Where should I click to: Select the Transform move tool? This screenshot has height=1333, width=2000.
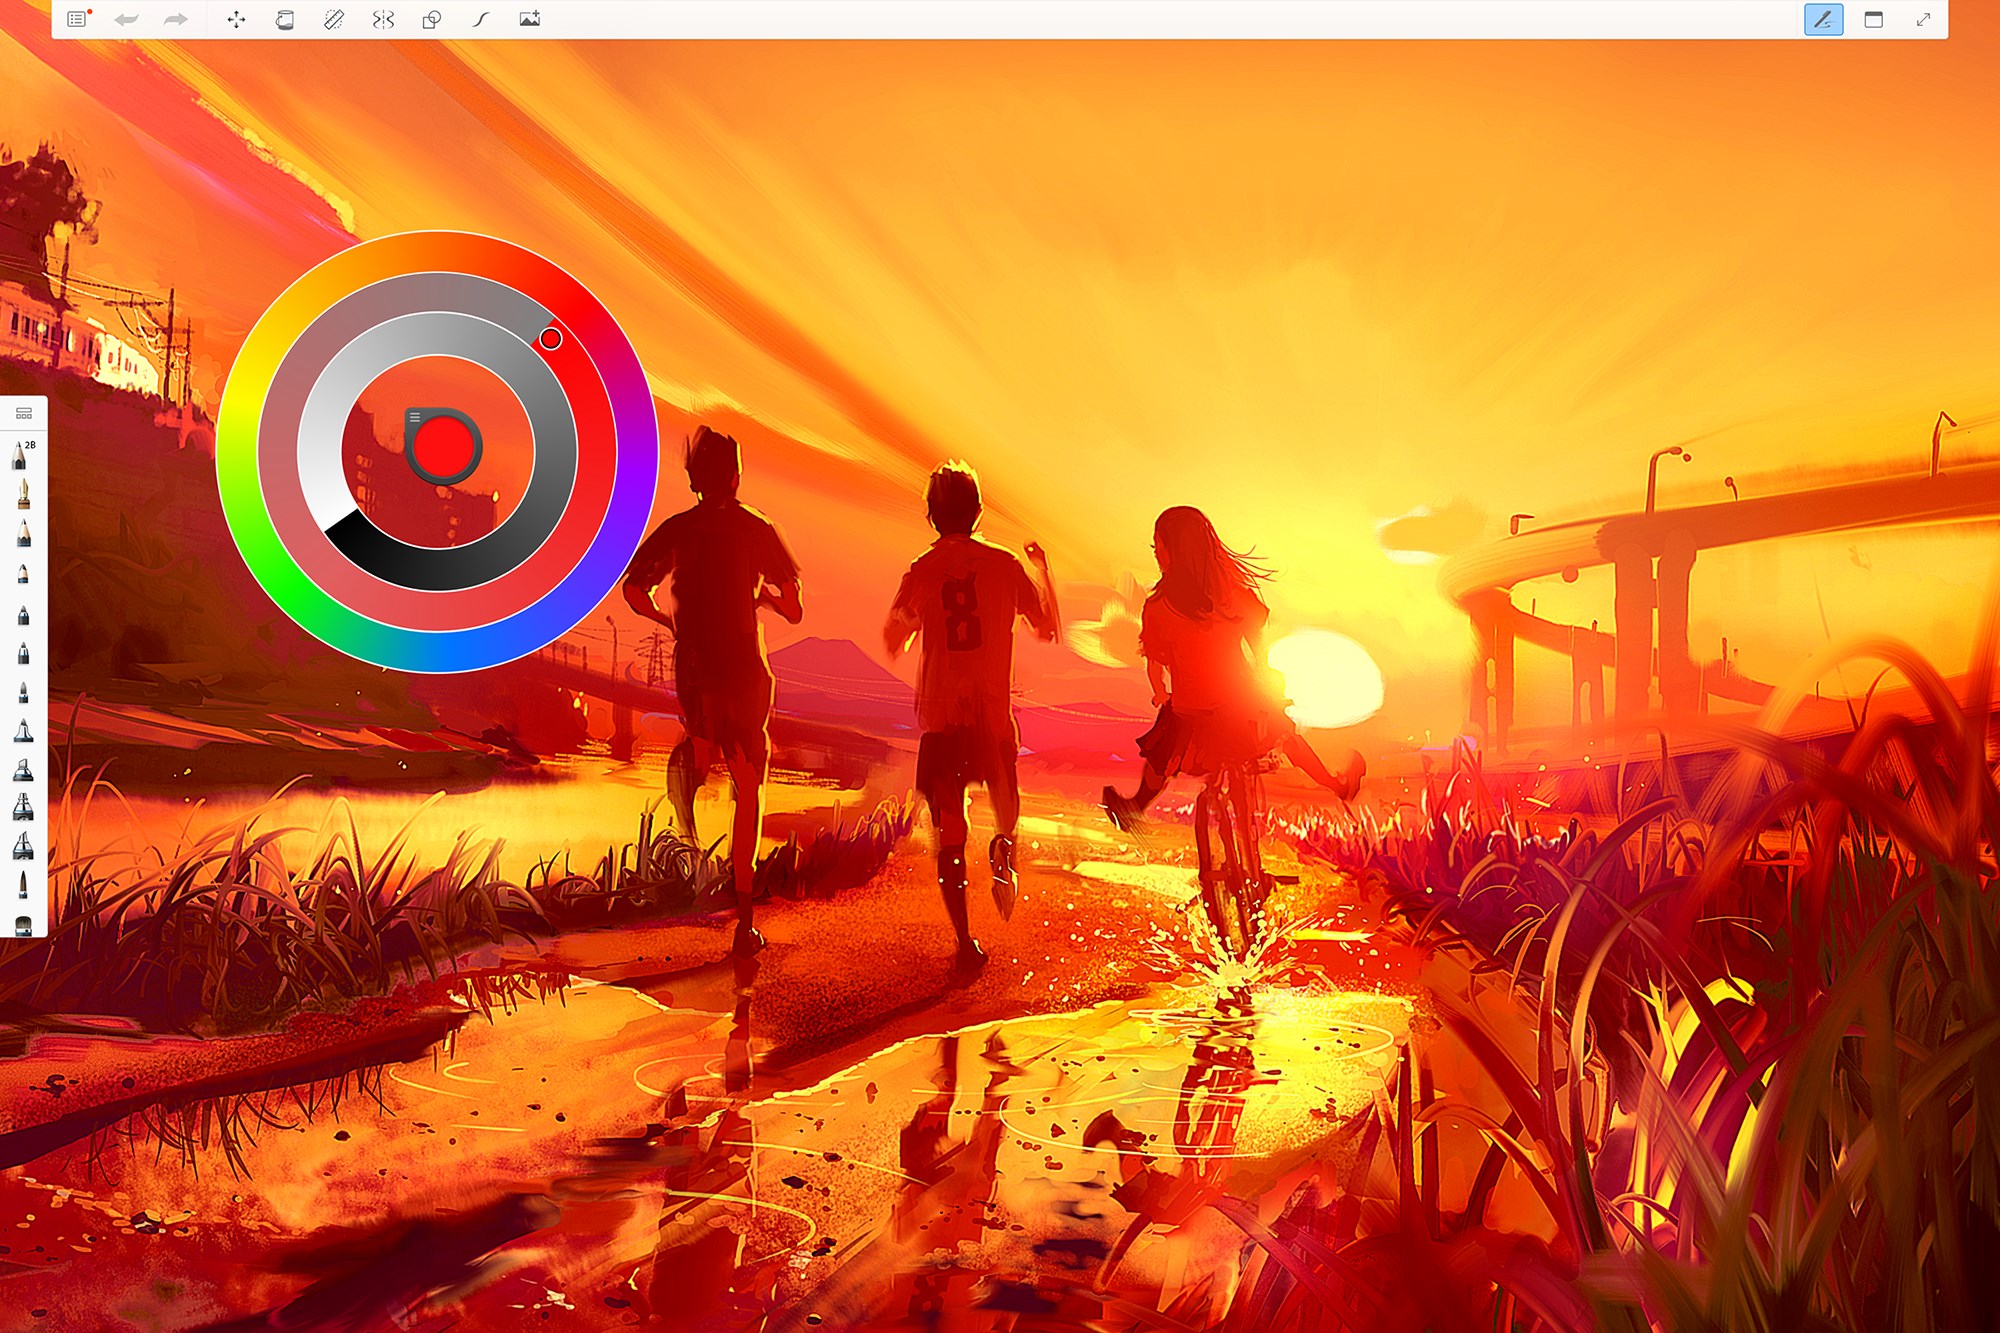236,19
